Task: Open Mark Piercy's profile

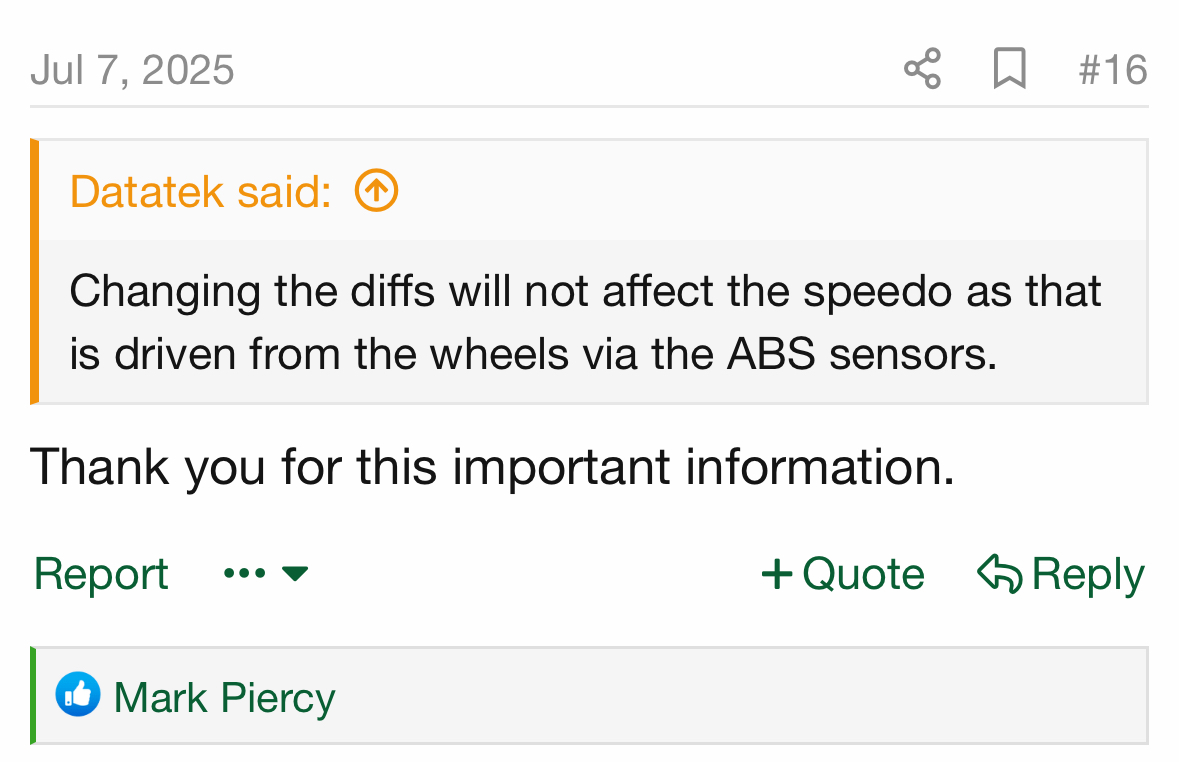Action: pos(224,697)
